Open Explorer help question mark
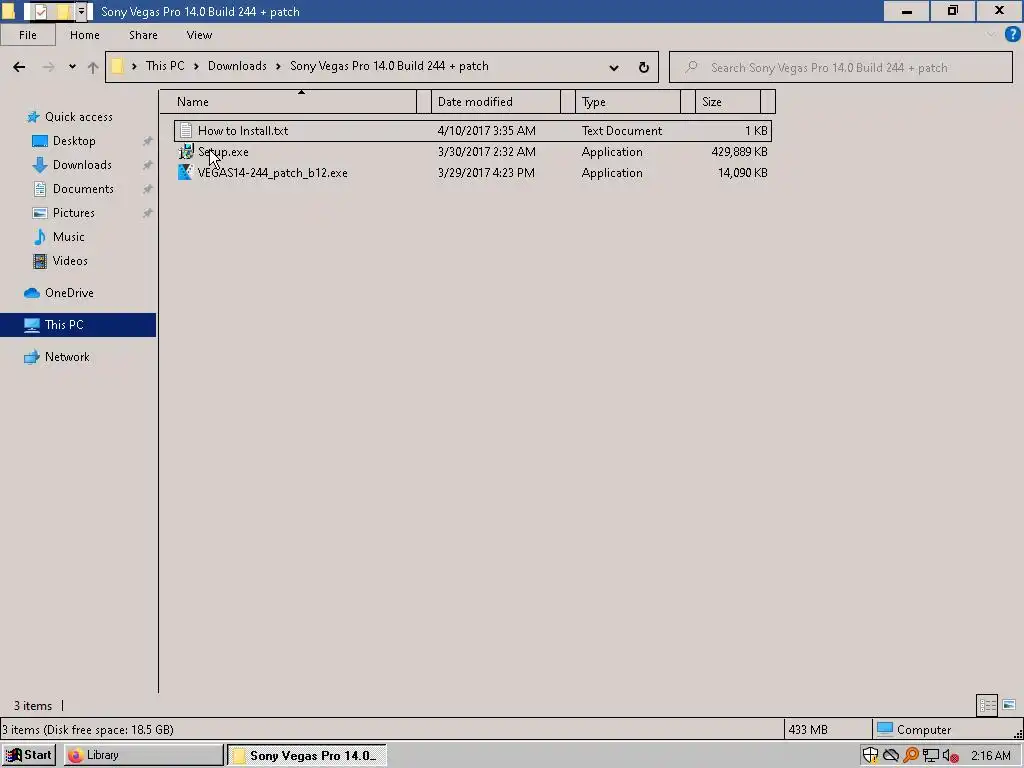The width and height of the screenshot is (1024, 768). pyautogui.click(x=1012, y=35)
